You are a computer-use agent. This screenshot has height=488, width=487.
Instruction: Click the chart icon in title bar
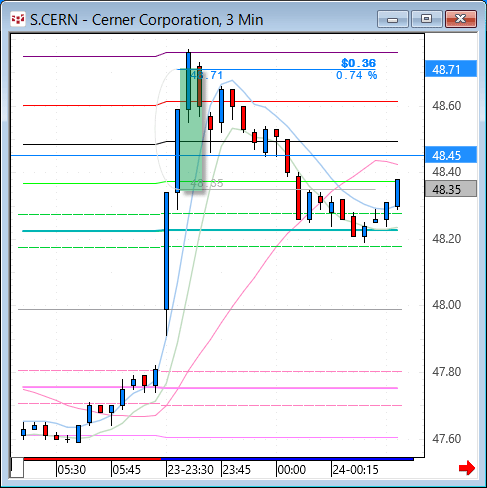pos(18,19)
